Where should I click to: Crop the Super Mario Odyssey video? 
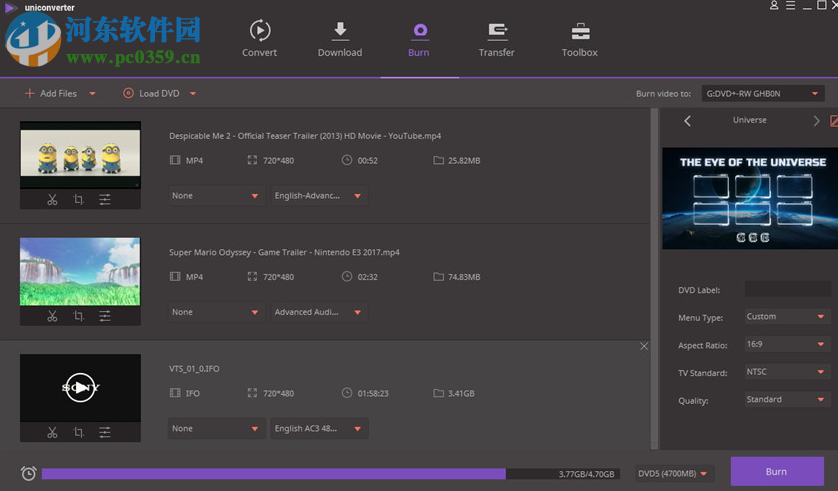[x=79, y=316]
